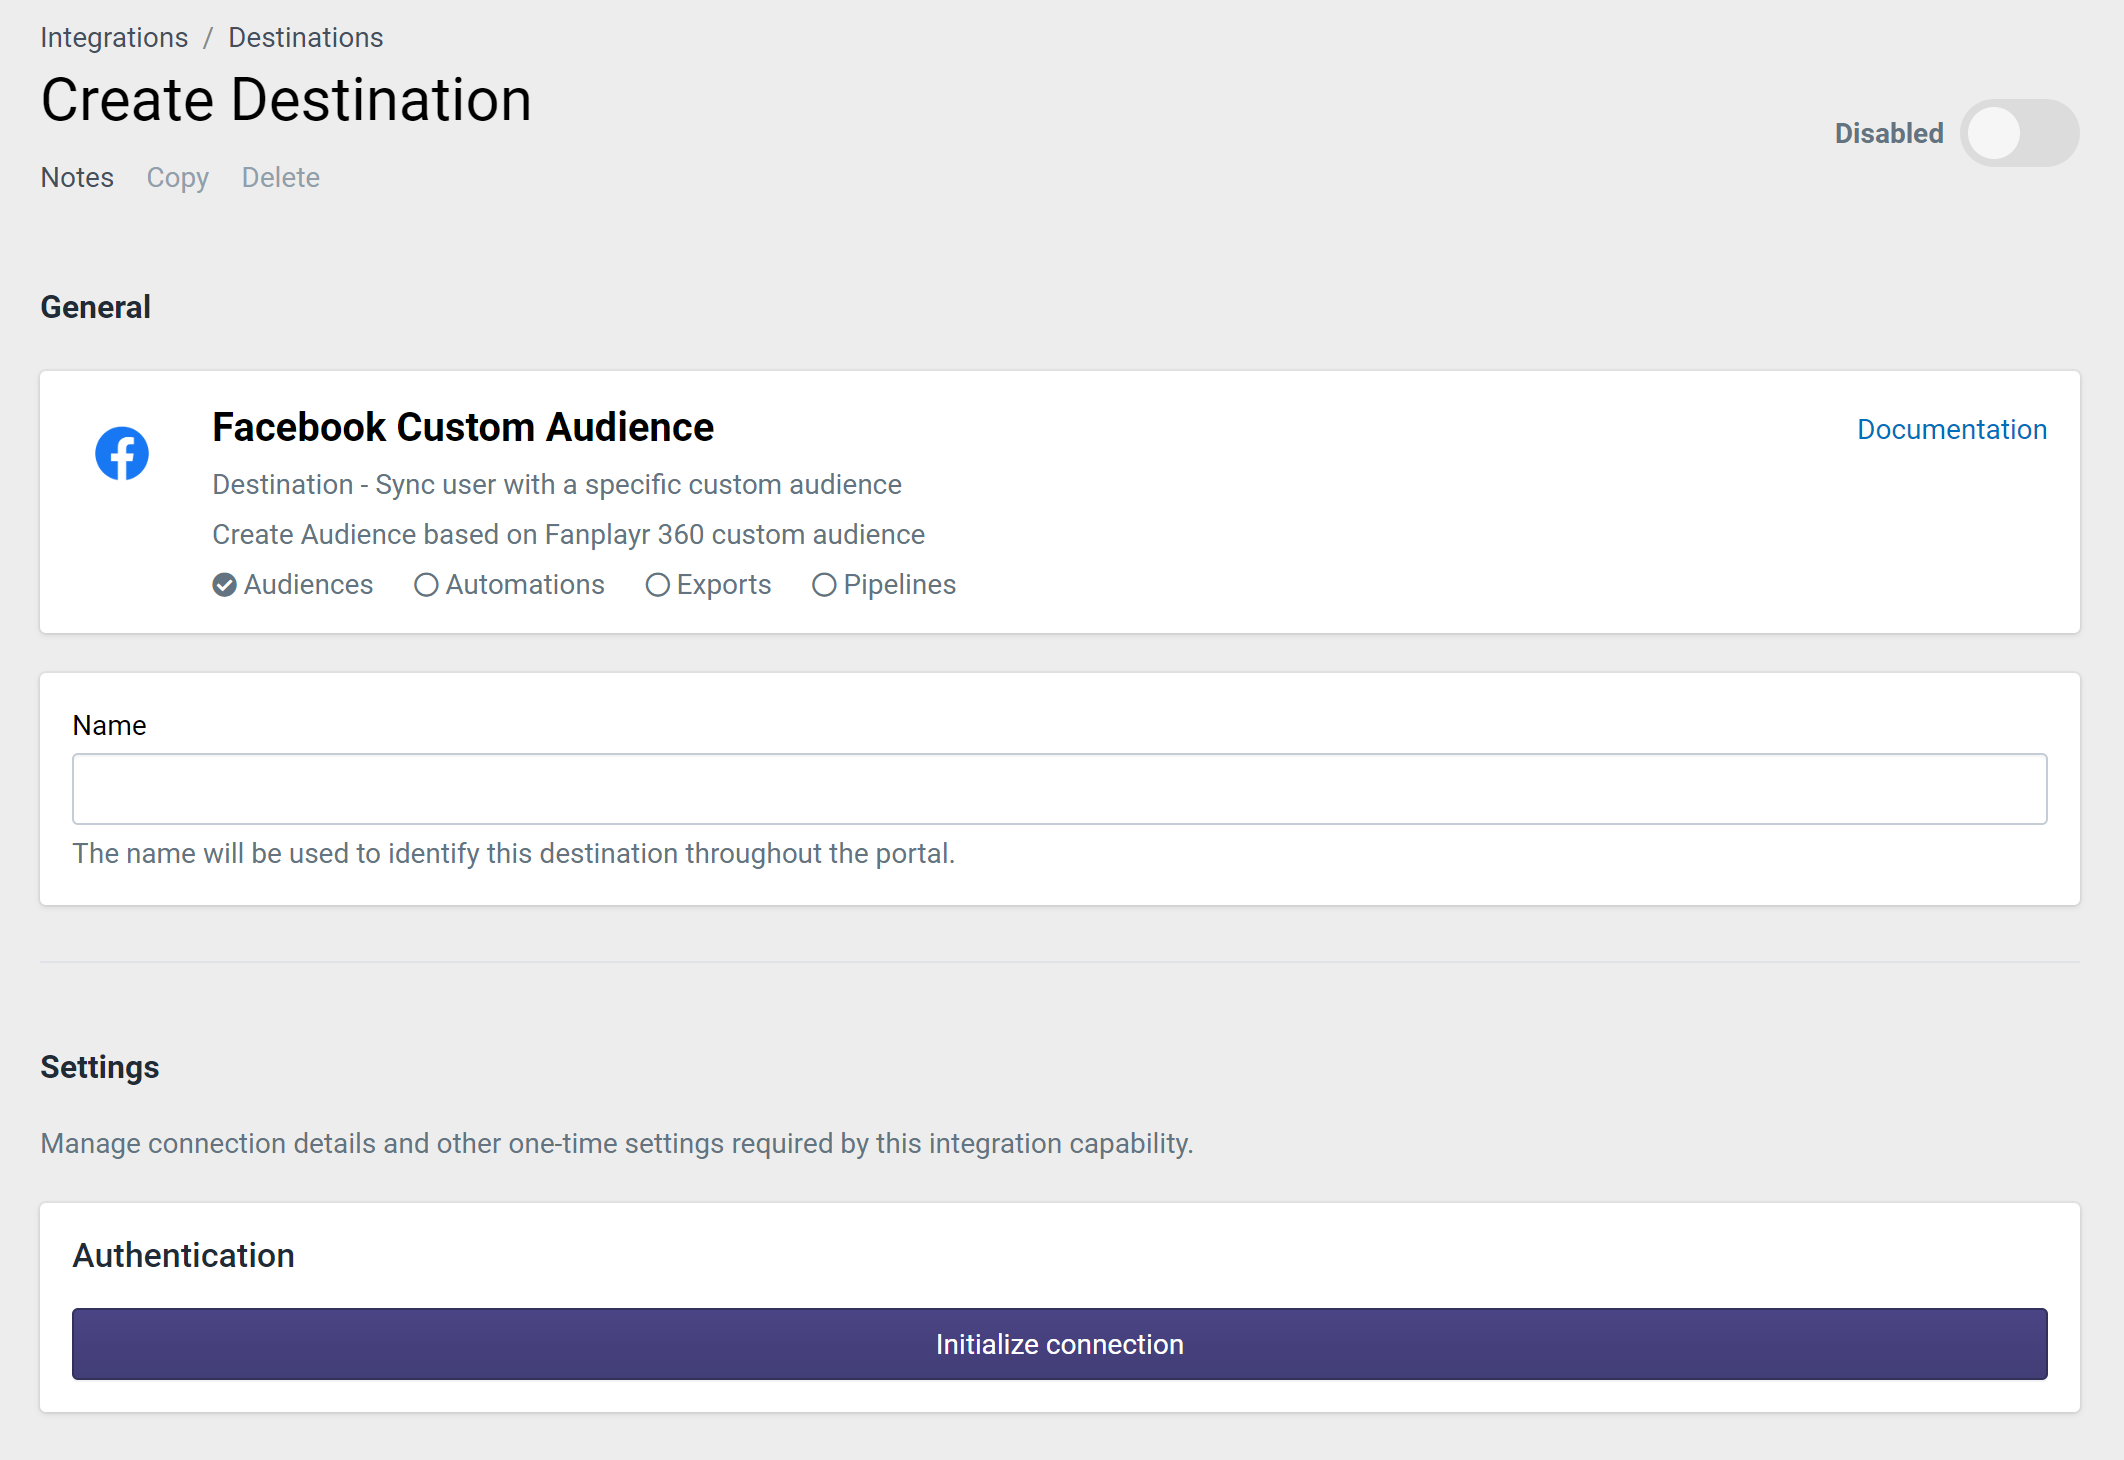Click 'Destination - Sync user' description text

(557, 485)
